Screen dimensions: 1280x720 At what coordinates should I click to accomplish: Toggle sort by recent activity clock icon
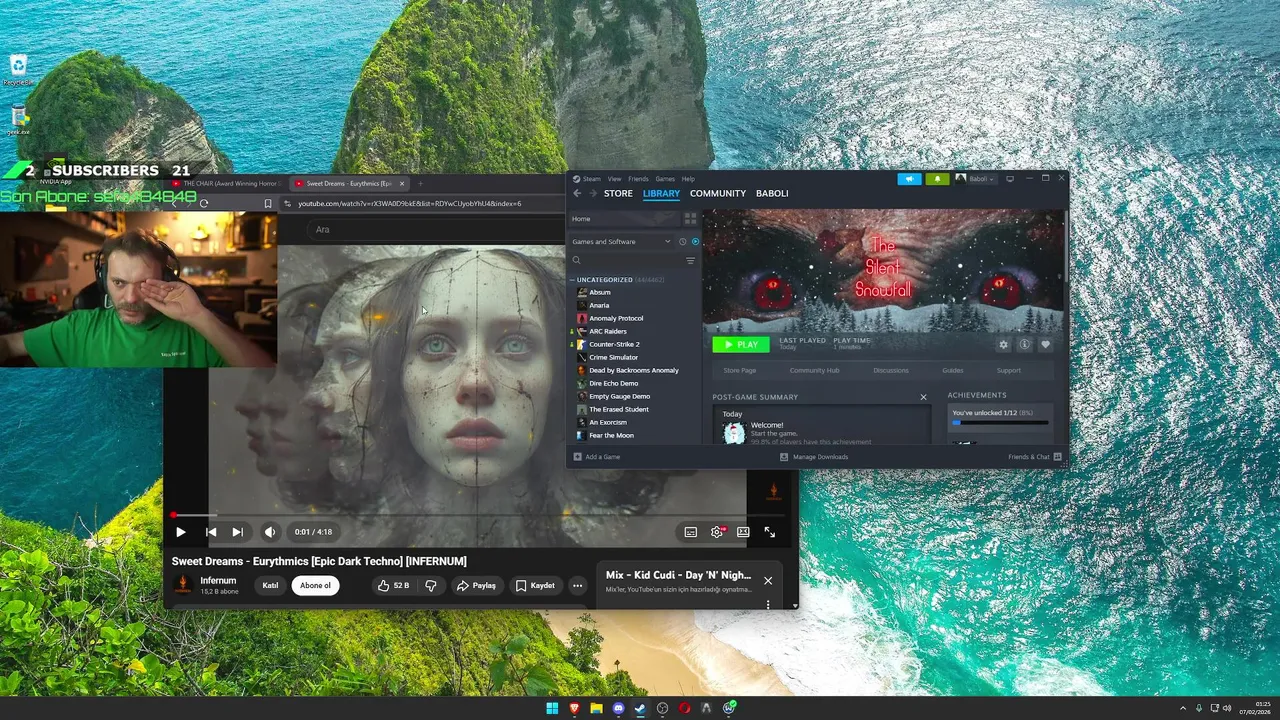pos(683,241)
